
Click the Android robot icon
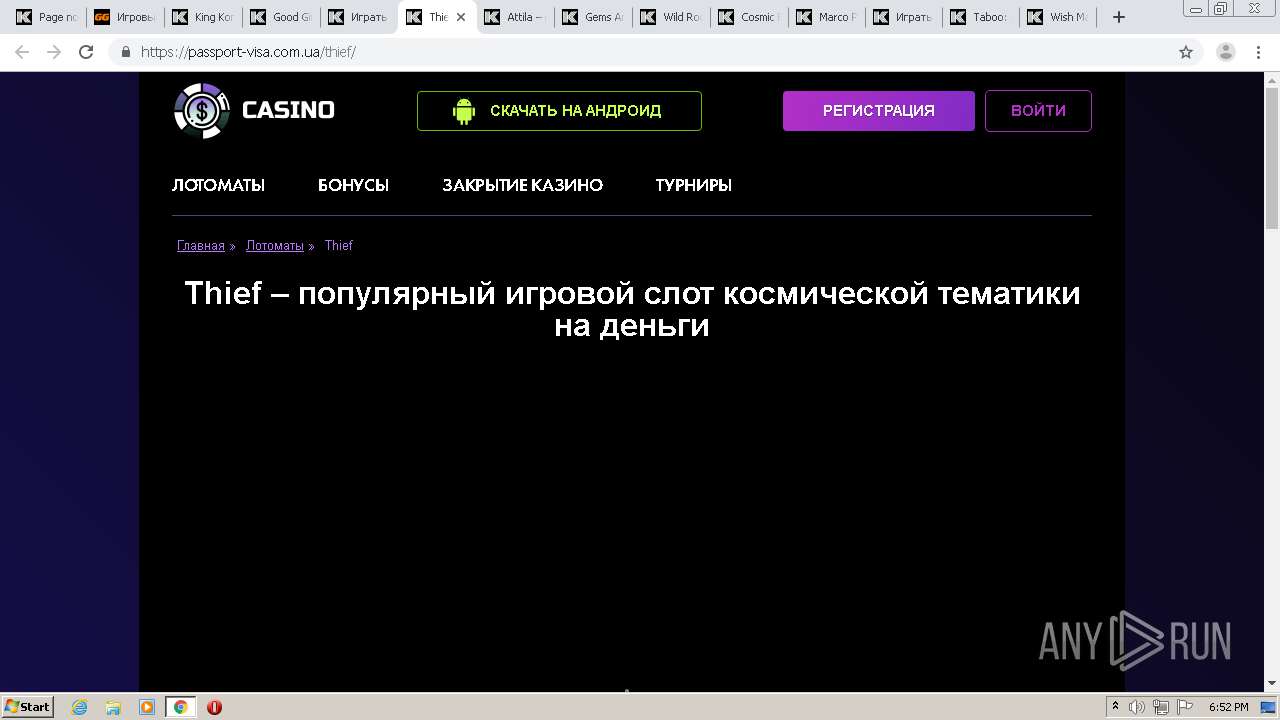463,111
